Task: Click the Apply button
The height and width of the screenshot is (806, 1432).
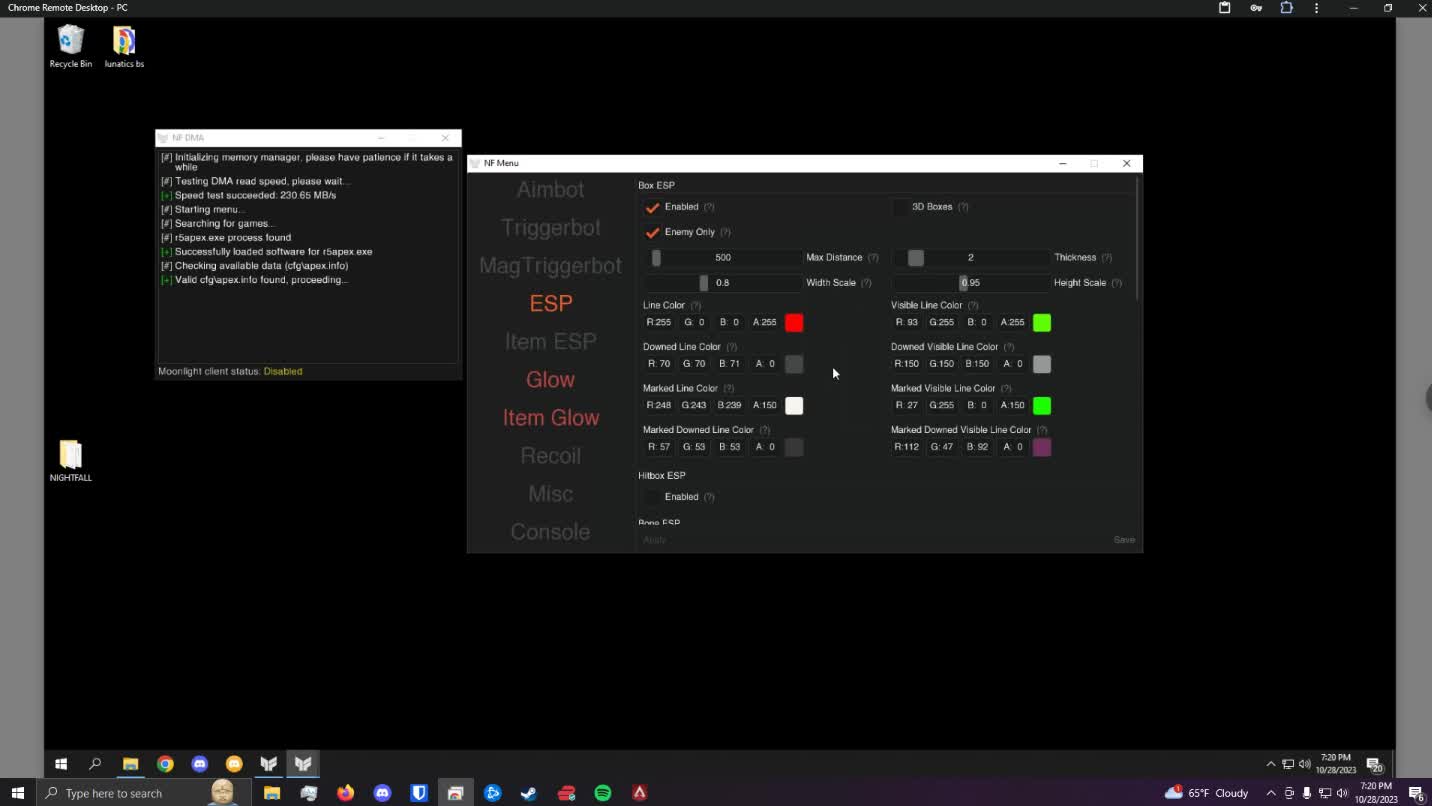Action: point(655,539)
